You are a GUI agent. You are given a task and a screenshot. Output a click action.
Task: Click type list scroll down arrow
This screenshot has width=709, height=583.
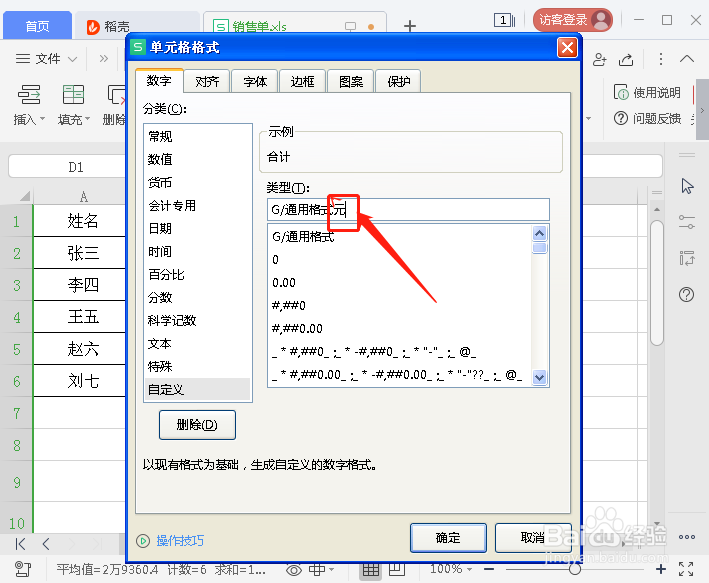point(539,377)
